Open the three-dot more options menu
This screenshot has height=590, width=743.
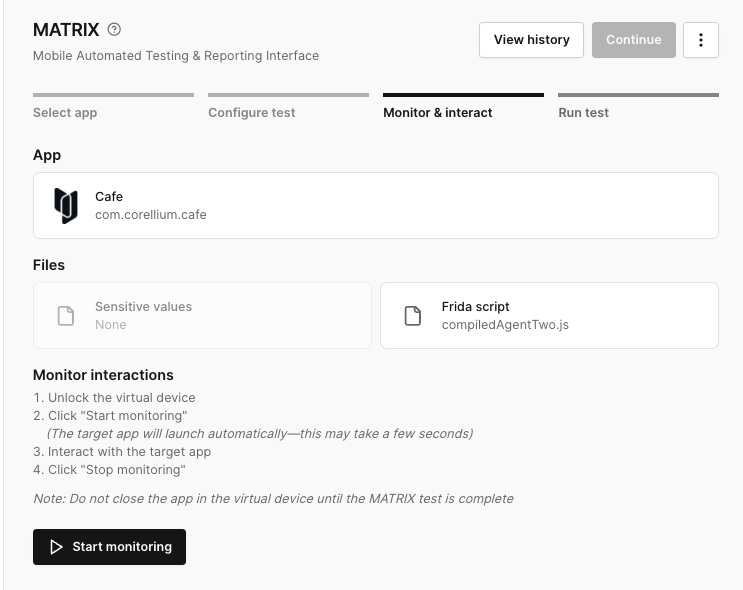pyautogui.click(x=700, y=40)
